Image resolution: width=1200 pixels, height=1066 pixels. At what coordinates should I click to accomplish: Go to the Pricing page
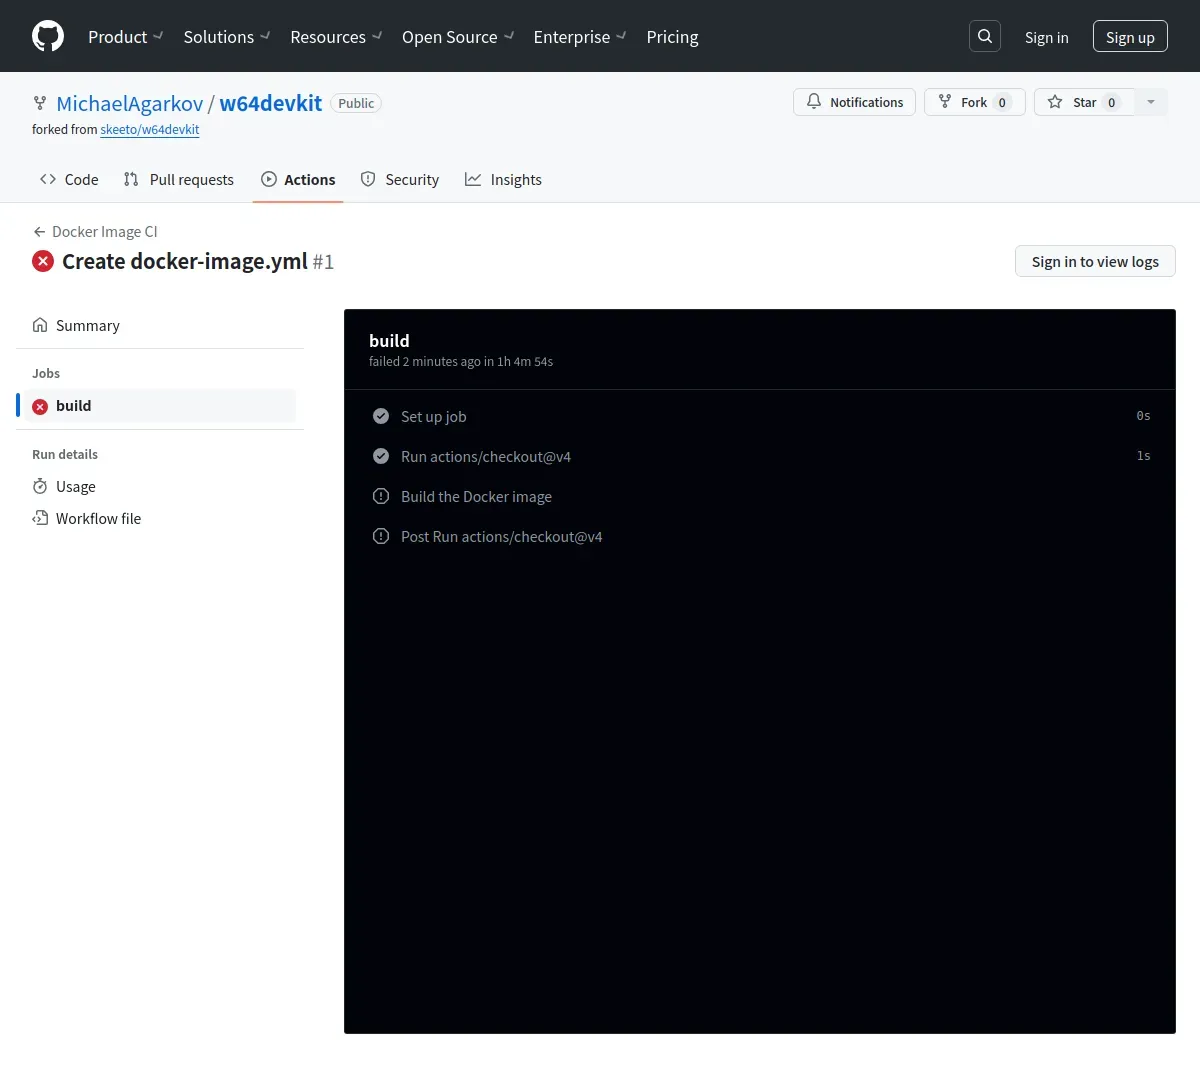(672, 36)
